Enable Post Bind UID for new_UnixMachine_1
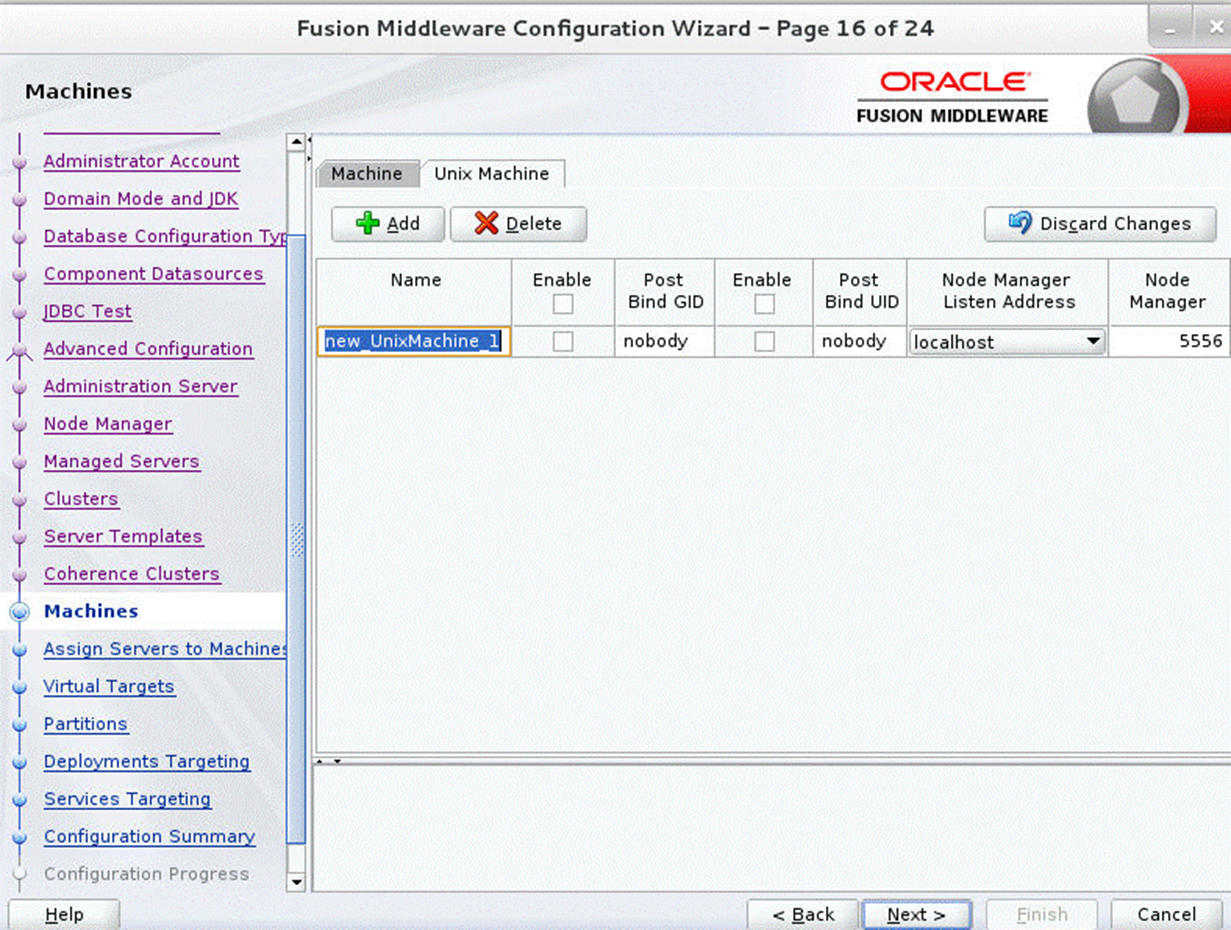Screen dimensions: 1231x930 point(762,341)
